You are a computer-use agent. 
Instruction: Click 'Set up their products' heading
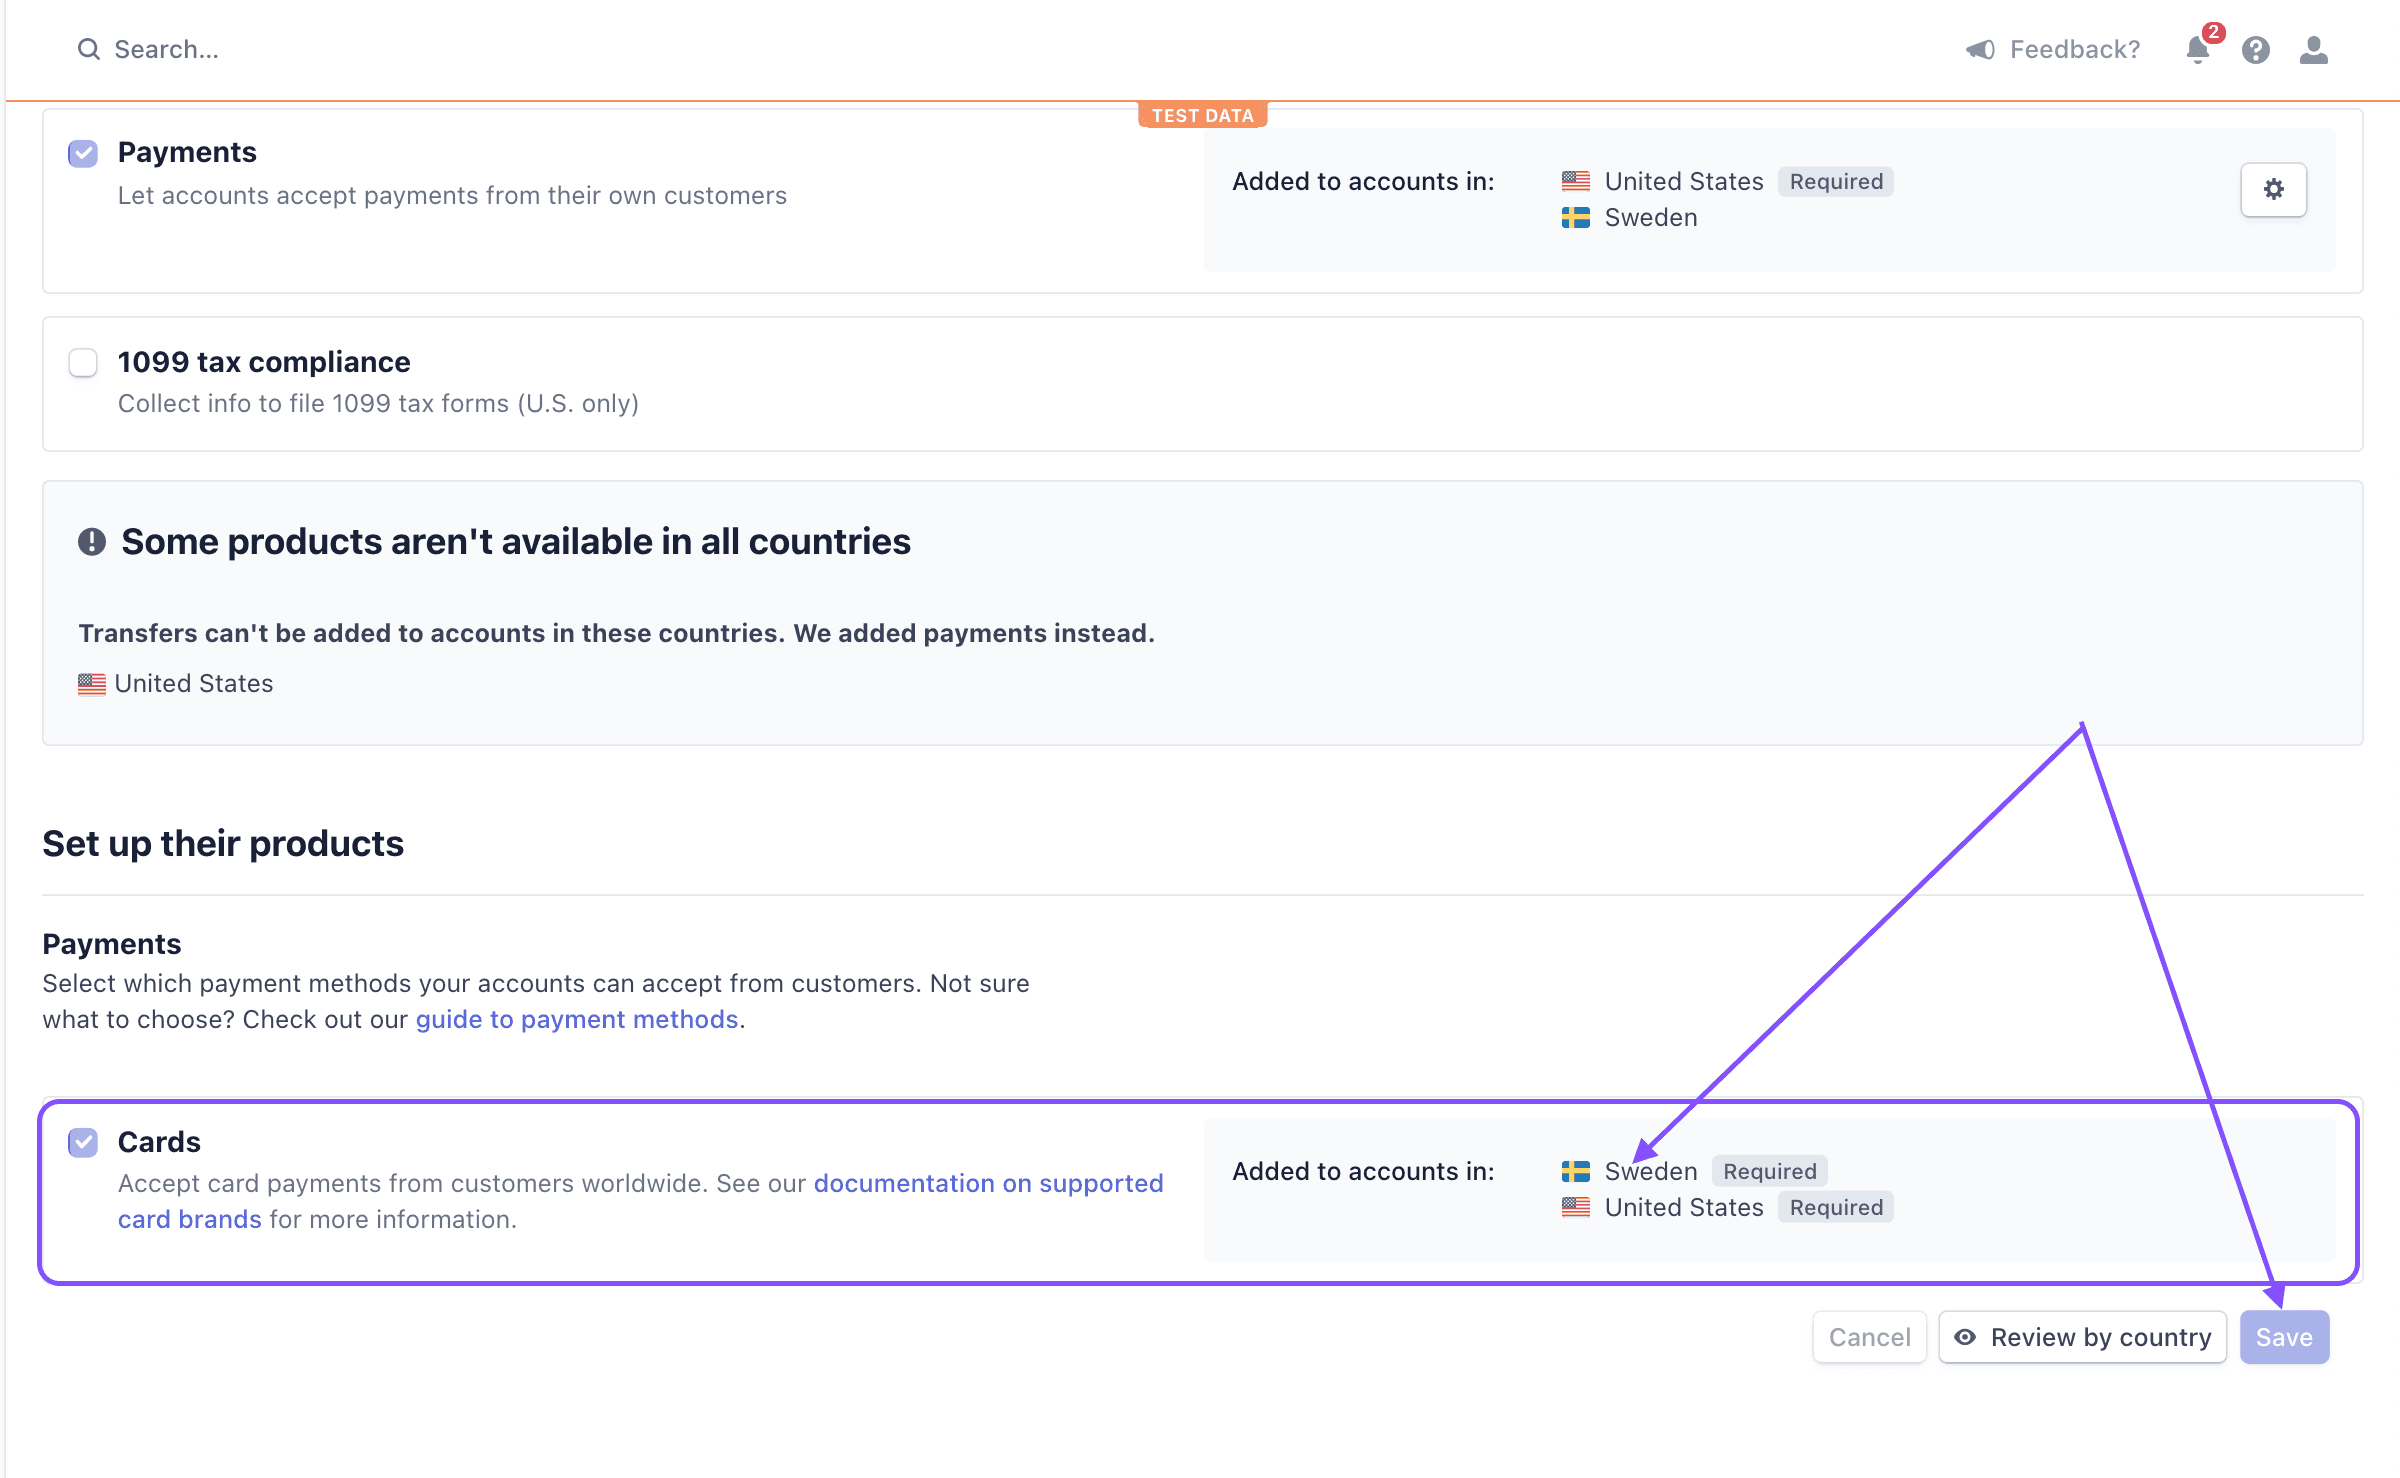223,843
